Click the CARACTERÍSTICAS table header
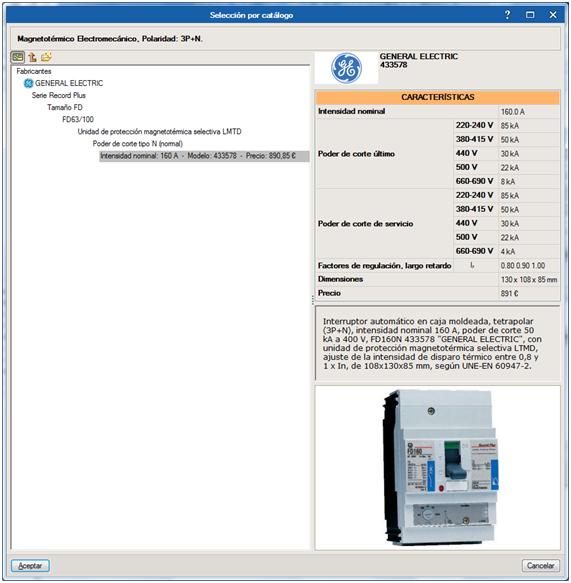This screenshot has width=571, height=583. (438, 97)
